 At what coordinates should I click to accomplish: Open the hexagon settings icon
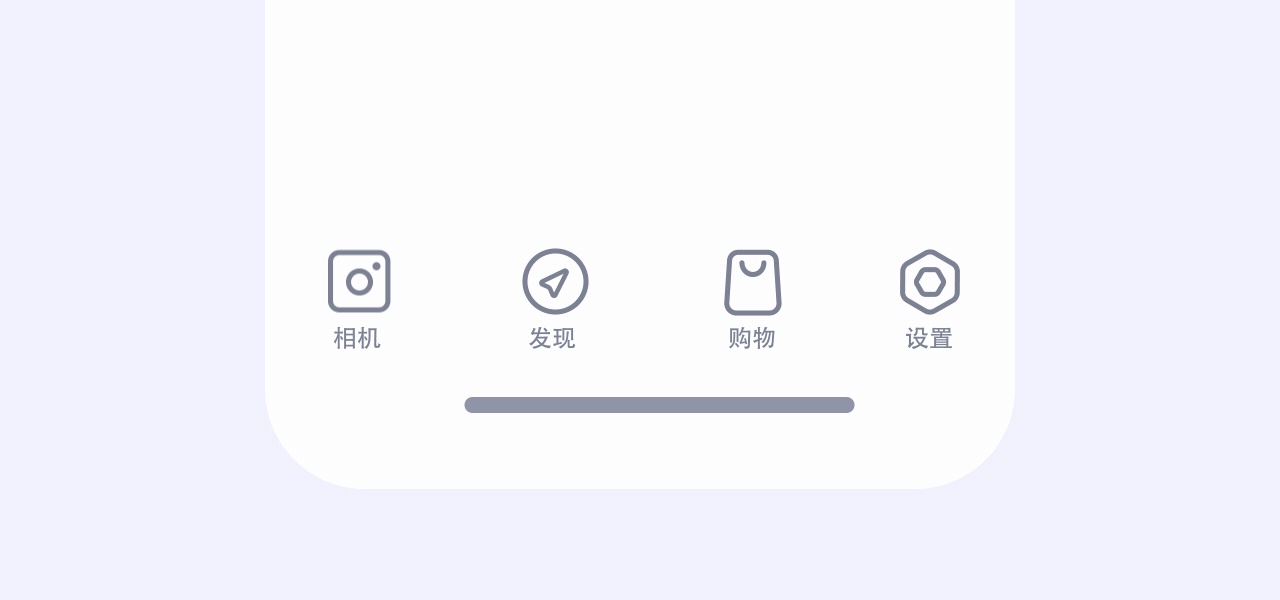[x=930, y=281]
